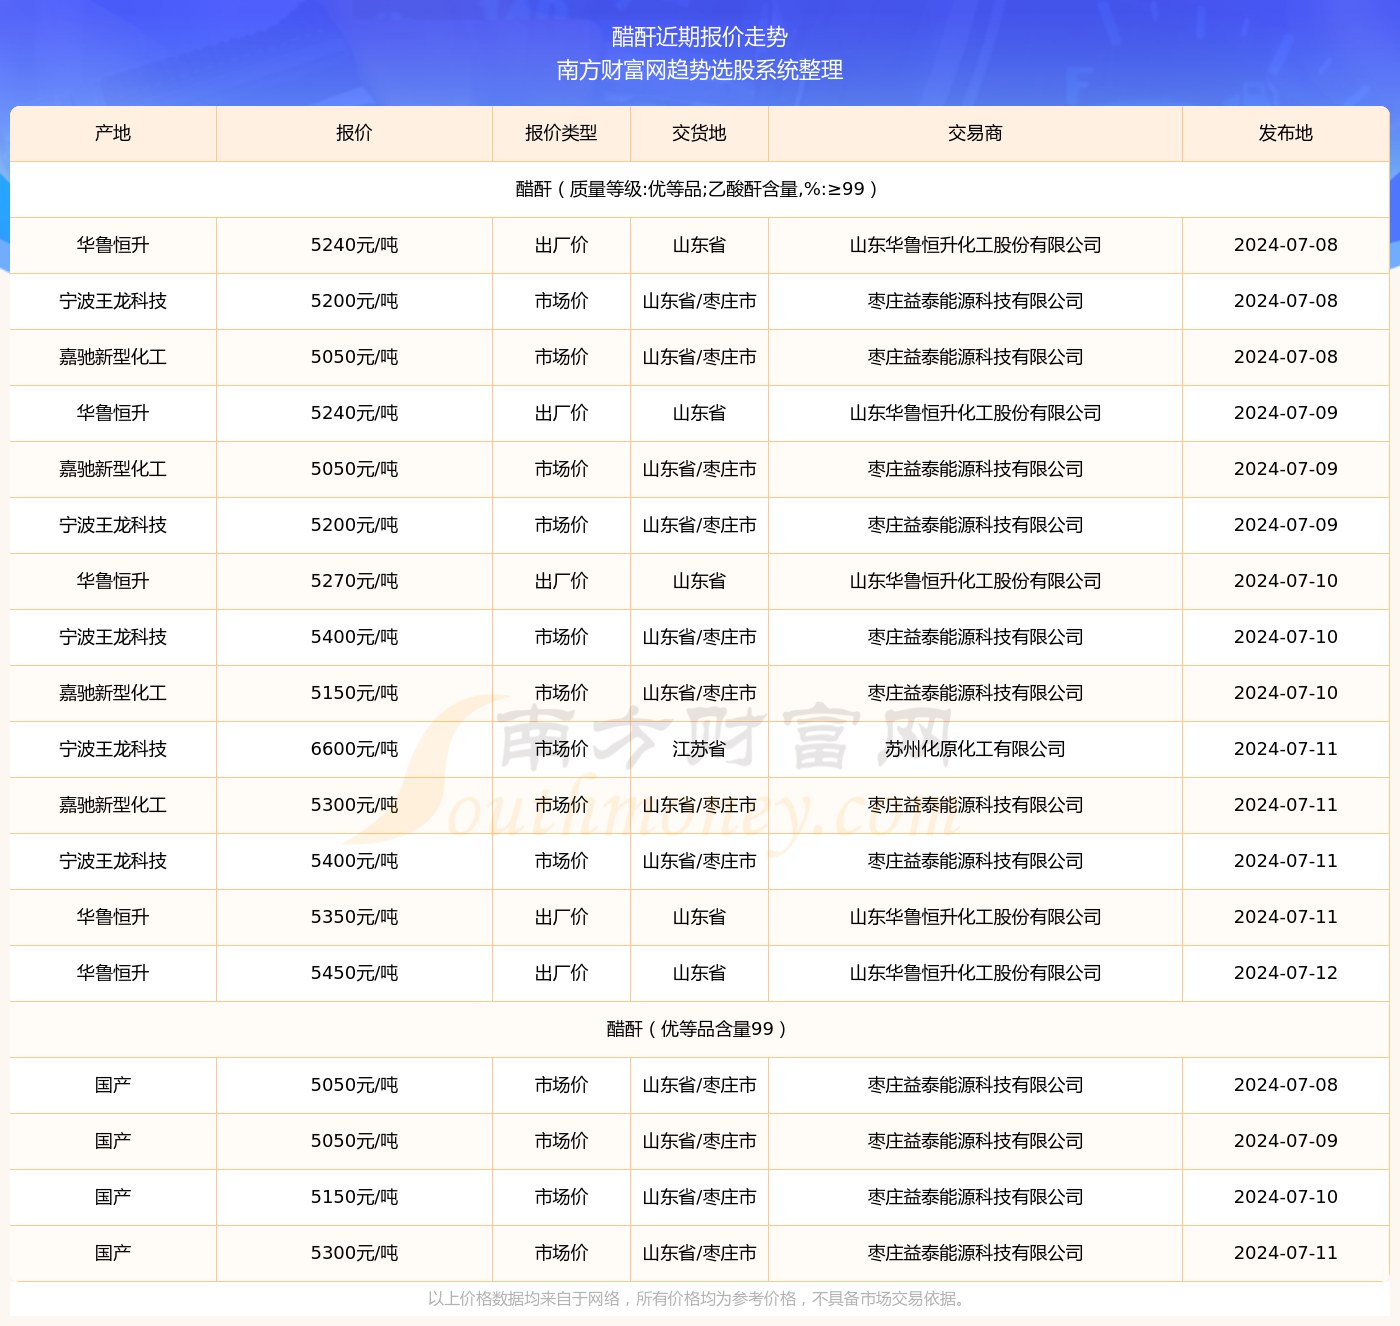This screenshot has width=1400, height=1326.
Task: Click 华鲁恒升 in the 5270元/吨 row
Action: pyautogui.click(x=113, y=581)
